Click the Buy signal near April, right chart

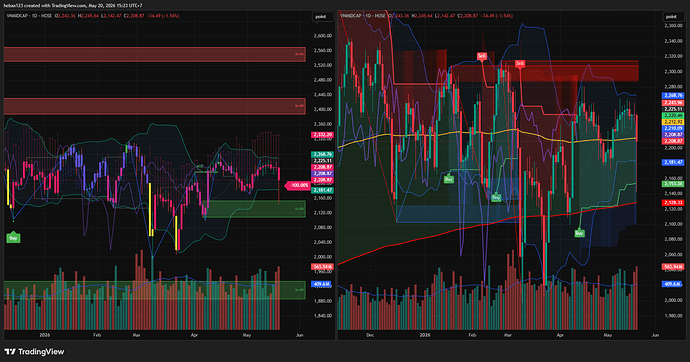coord(579,233)
